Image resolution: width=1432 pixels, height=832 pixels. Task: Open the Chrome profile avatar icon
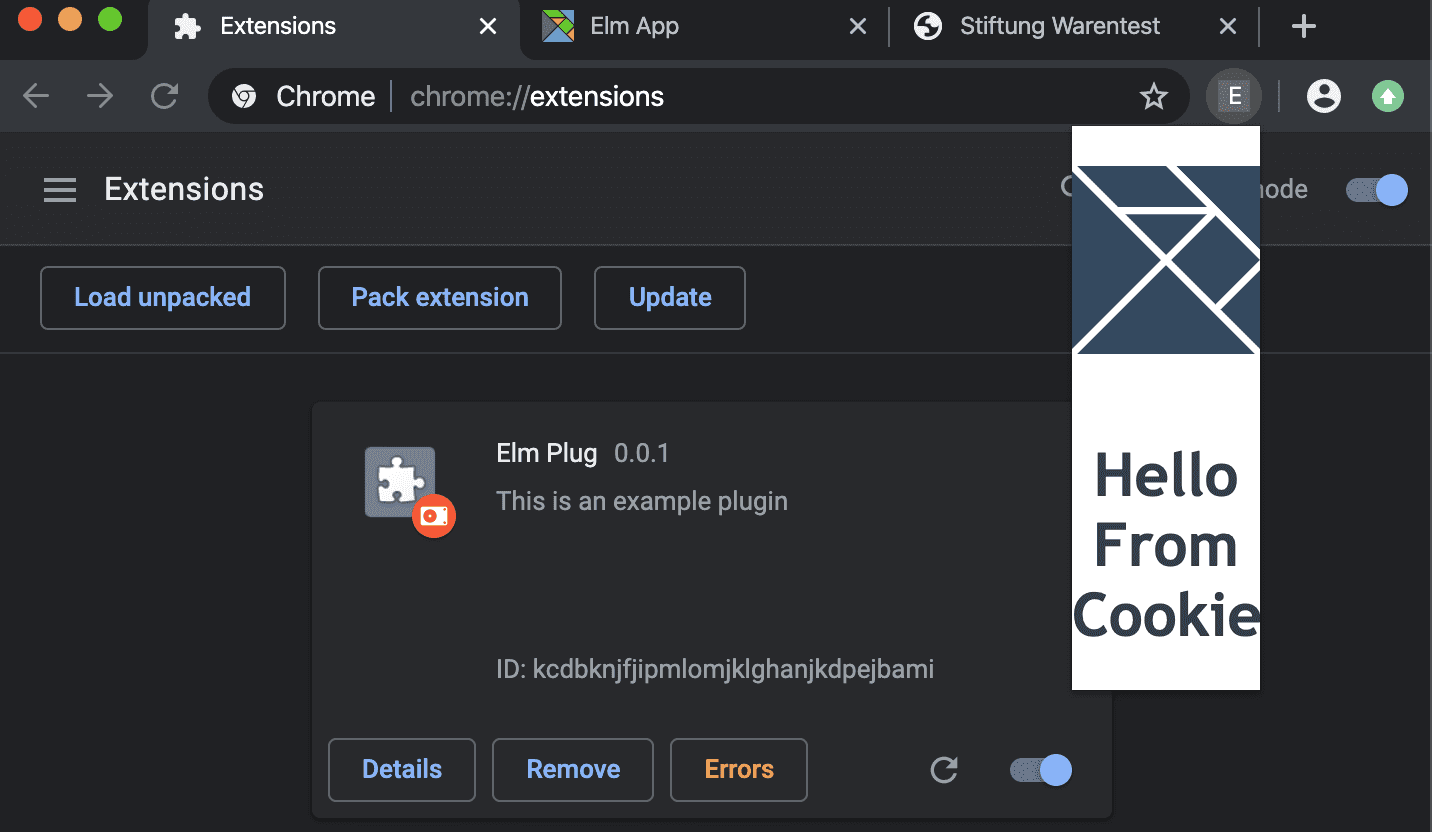click(1323, 96)
